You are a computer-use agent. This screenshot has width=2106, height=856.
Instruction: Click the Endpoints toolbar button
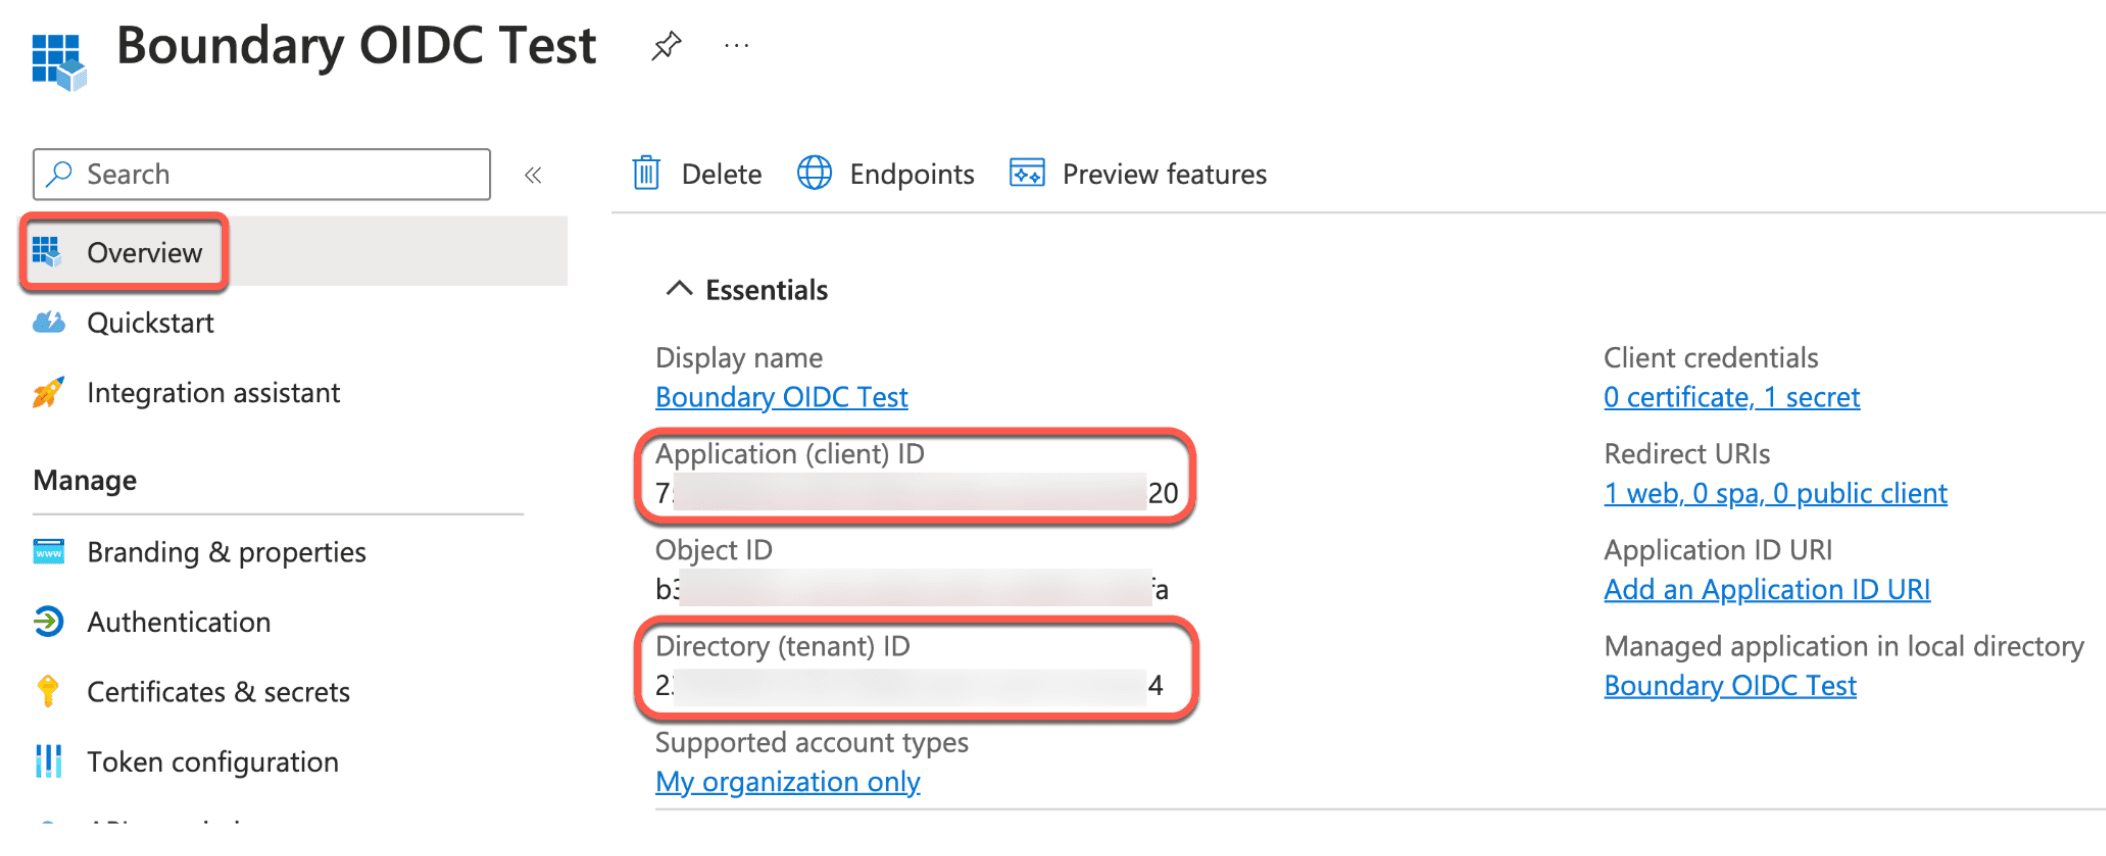(x=885, y=174)
